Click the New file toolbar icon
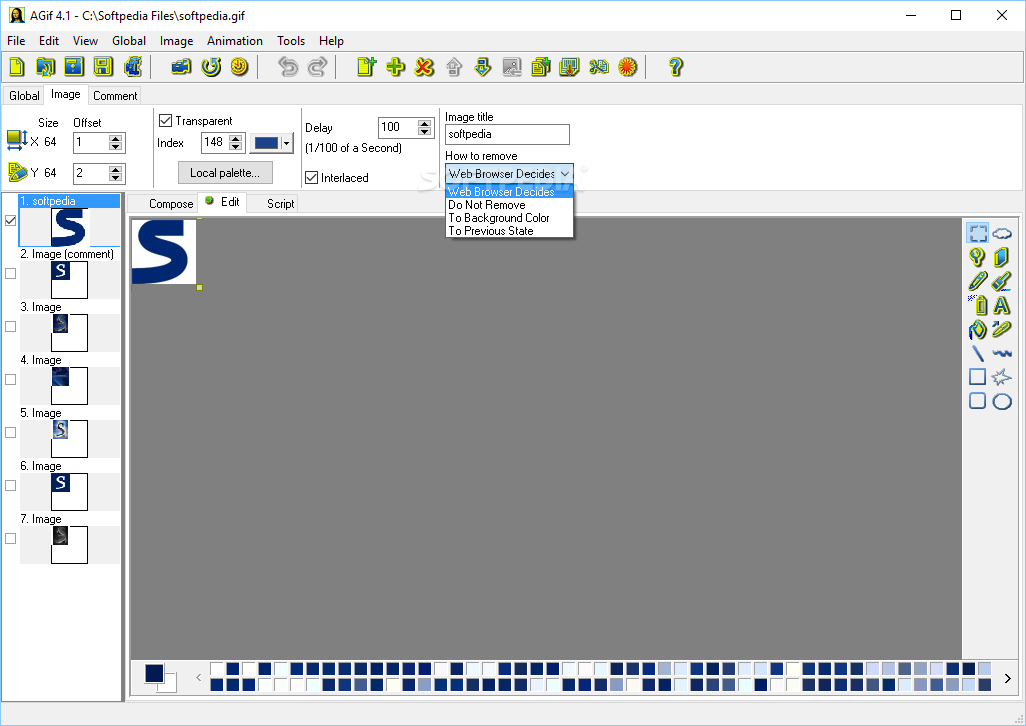Viewport: 1026px width, 726px height. 16,67
